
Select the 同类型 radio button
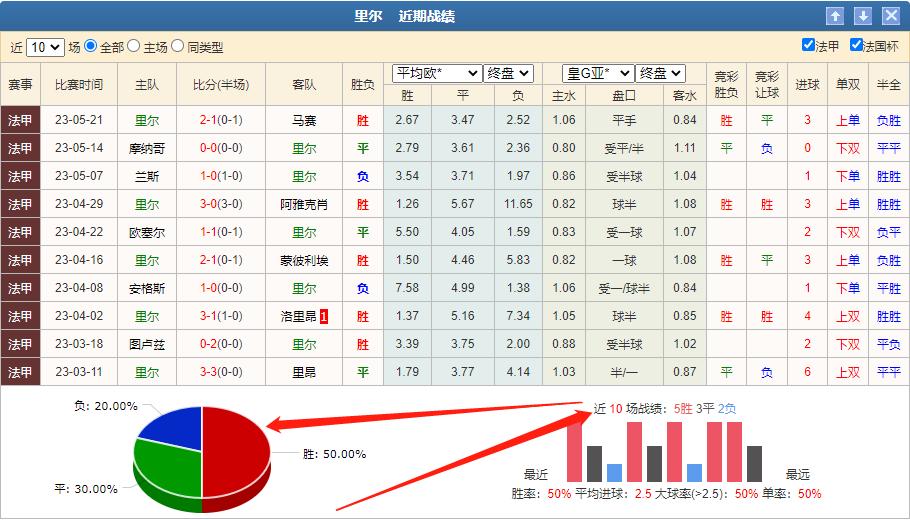click(x=178, y=46)
